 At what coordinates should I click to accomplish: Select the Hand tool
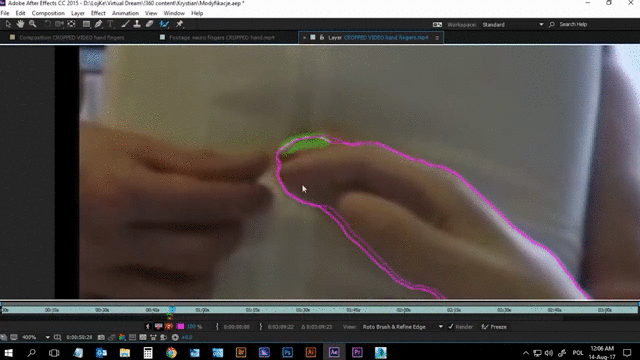point(20,24)
